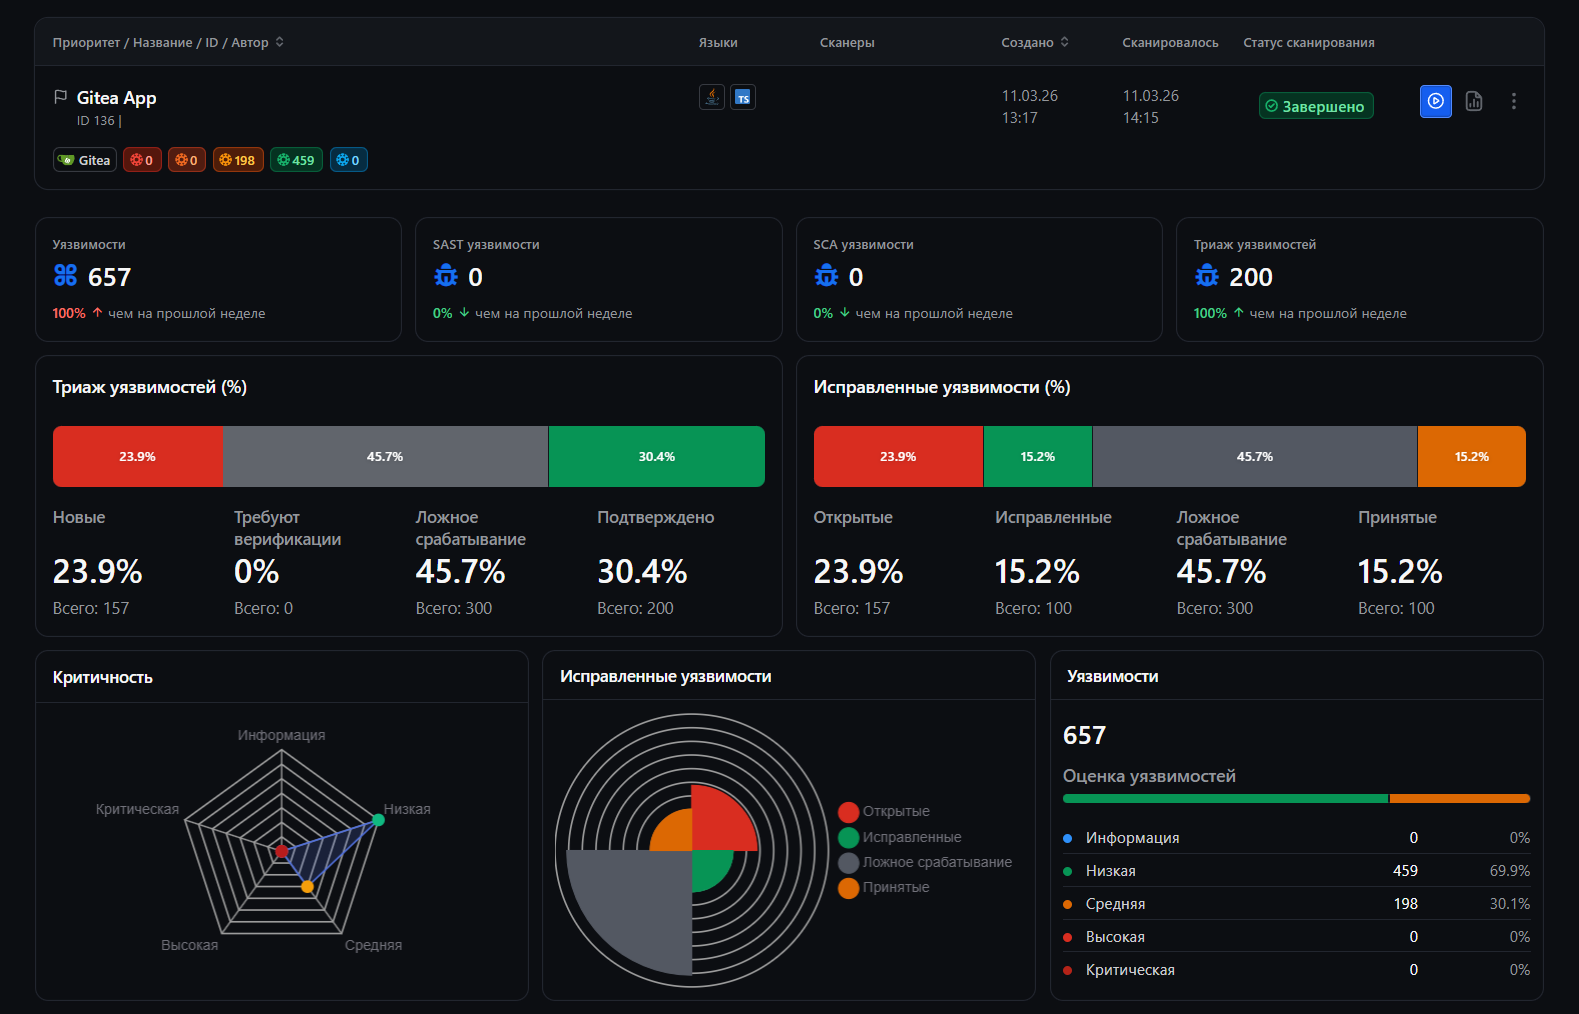
Task: Click the Средняя row showing 198
Action: click(x=1296, y=904)
